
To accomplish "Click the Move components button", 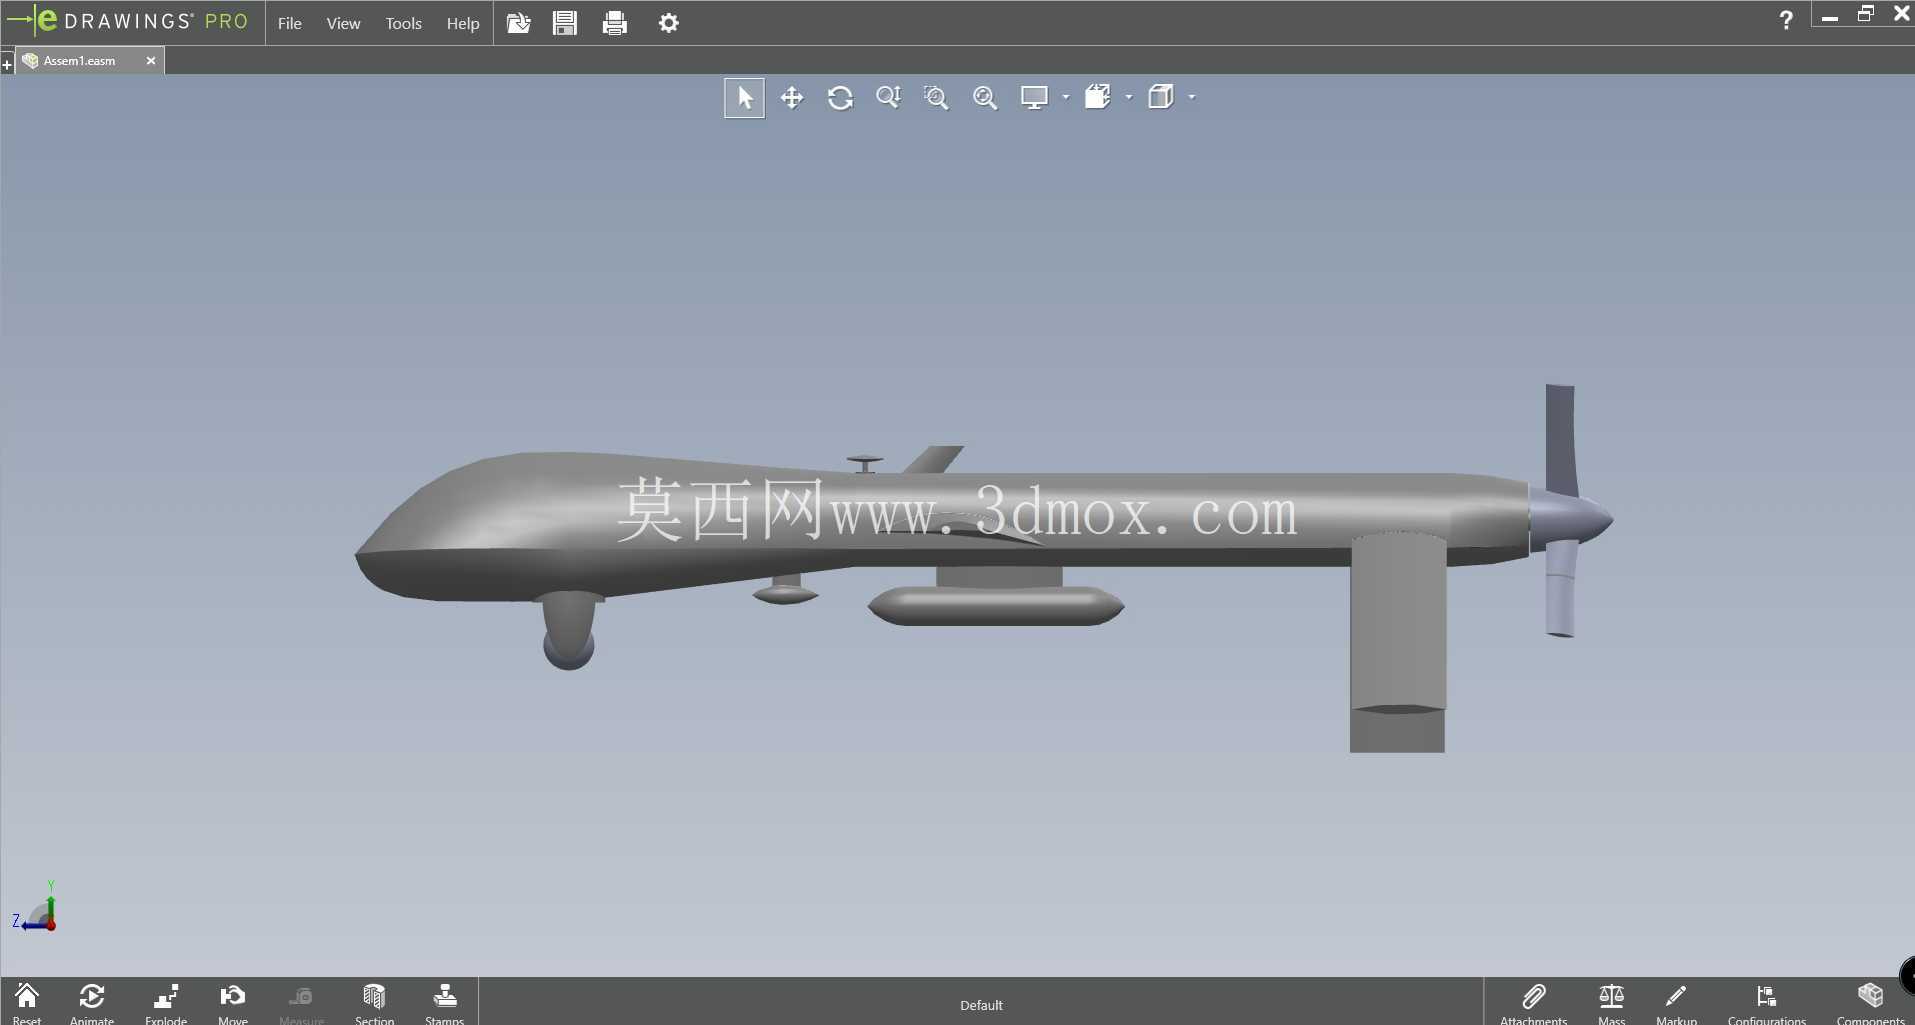I will click(233, 1003).
